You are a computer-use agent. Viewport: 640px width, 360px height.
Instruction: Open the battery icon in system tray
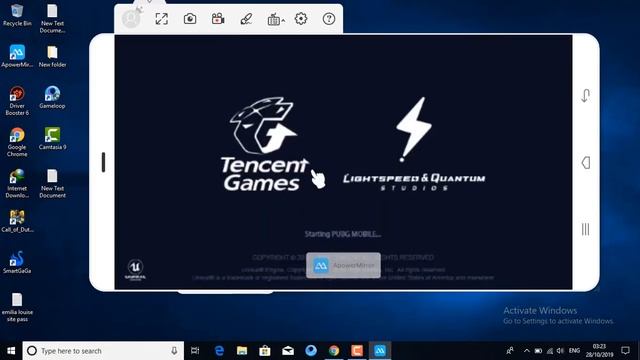click(x=538, y=351)
